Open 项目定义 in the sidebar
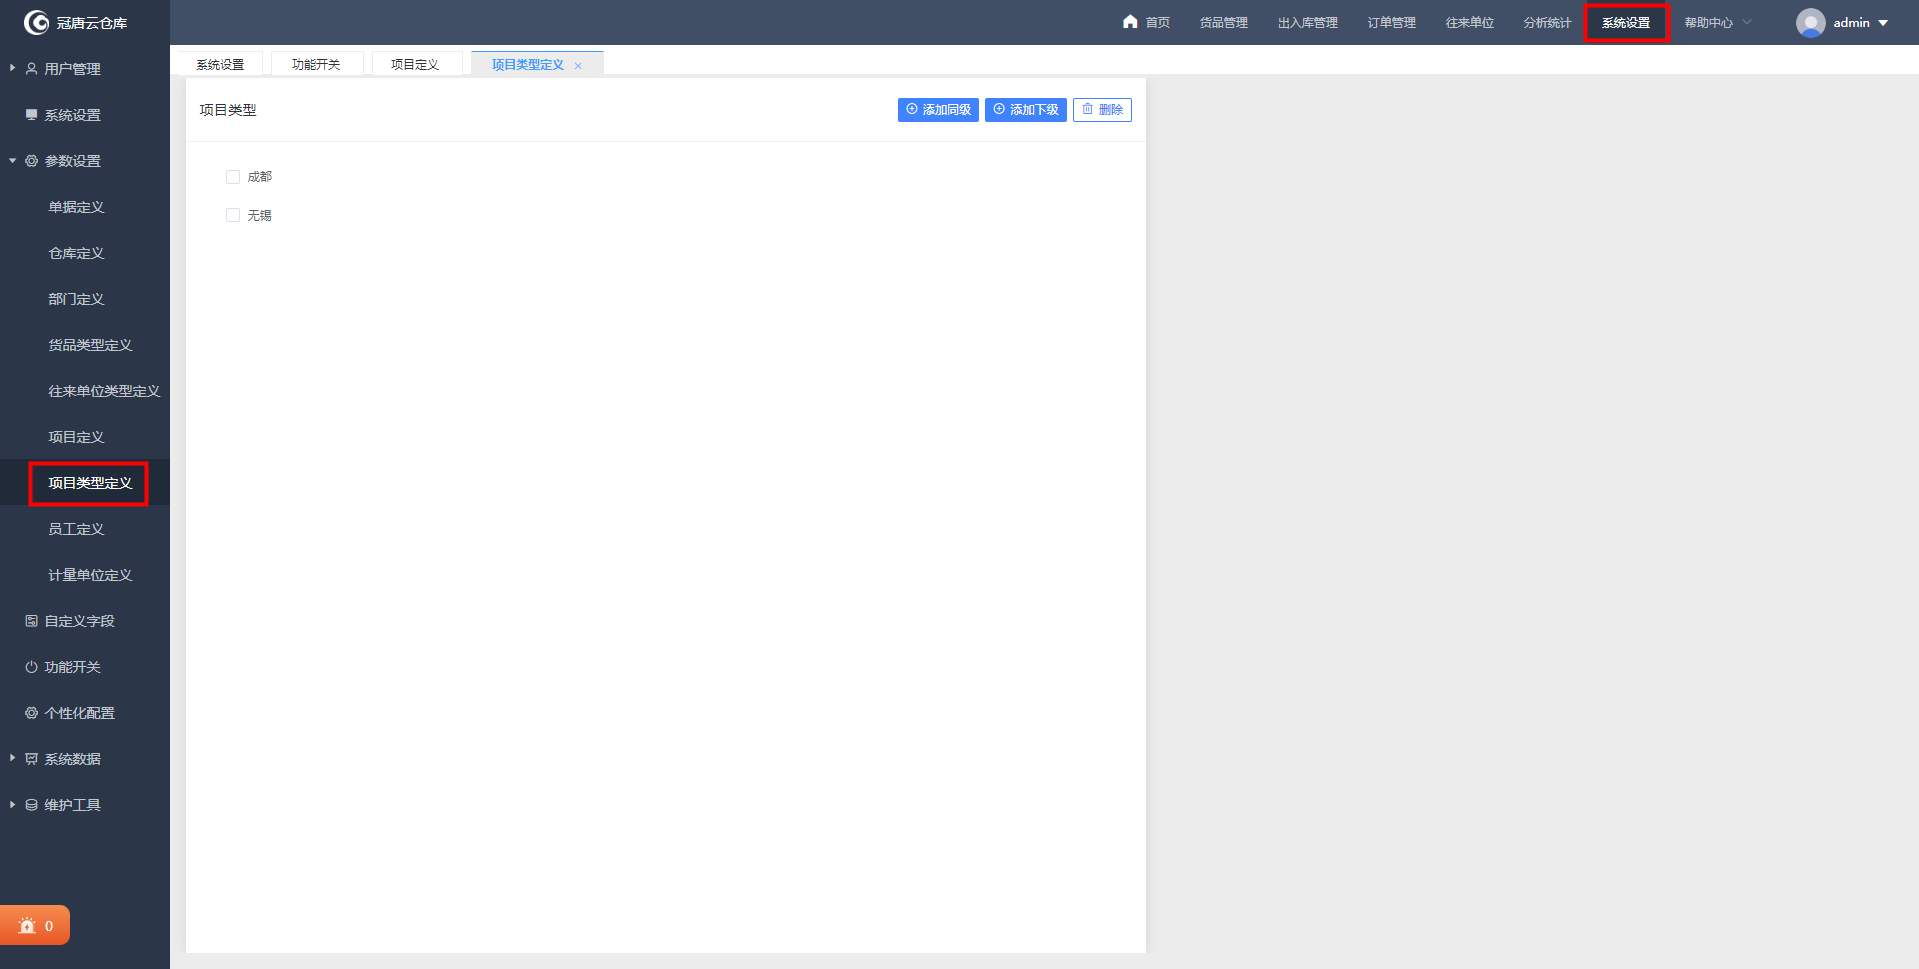The width and height of the screenshot is (1919, 969). tap(76, 437)
